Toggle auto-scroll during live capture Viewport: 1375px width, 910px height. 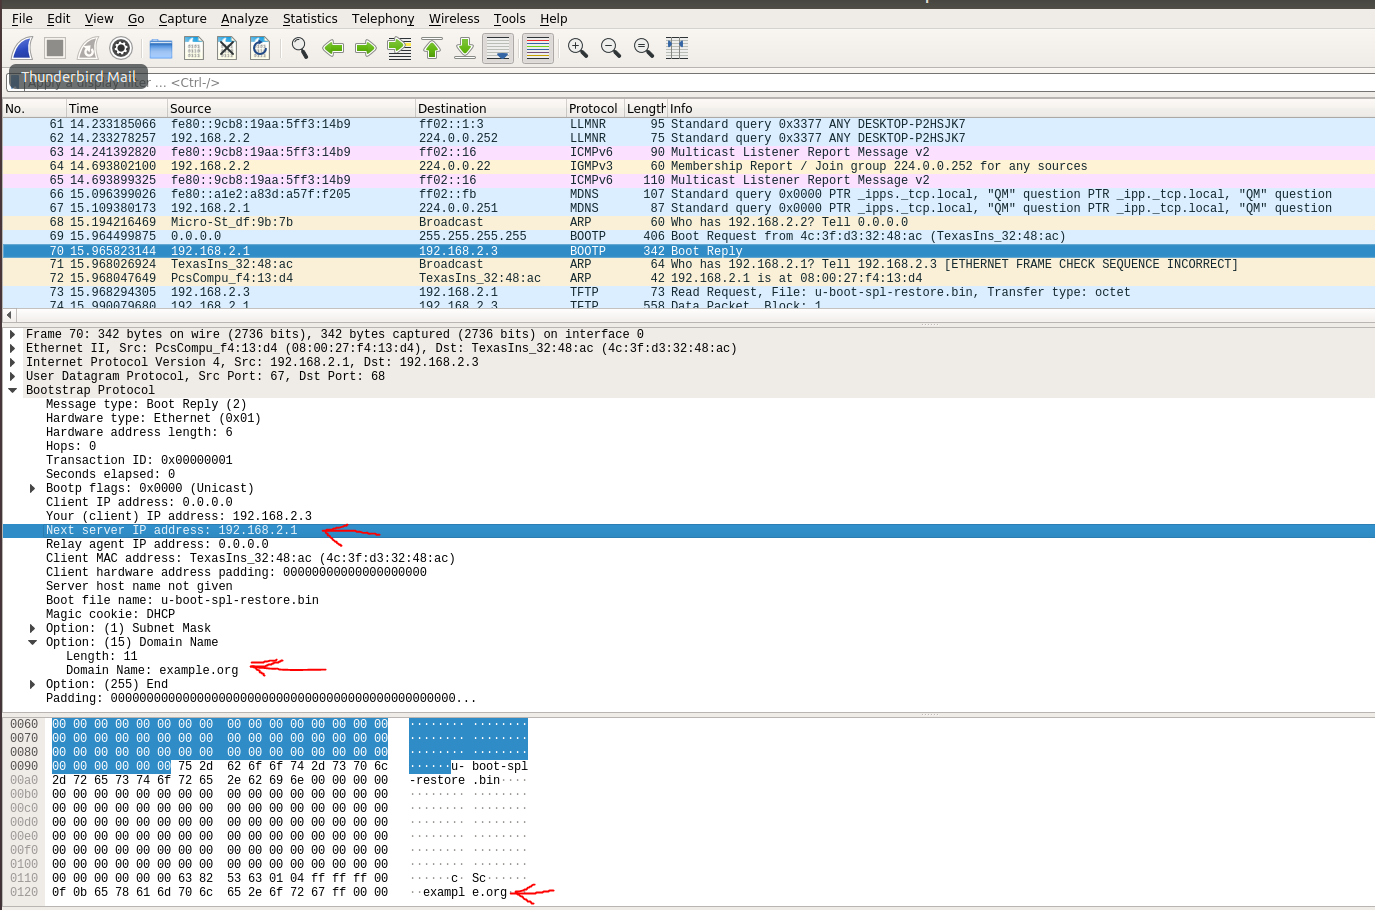[x=498, y=48]
